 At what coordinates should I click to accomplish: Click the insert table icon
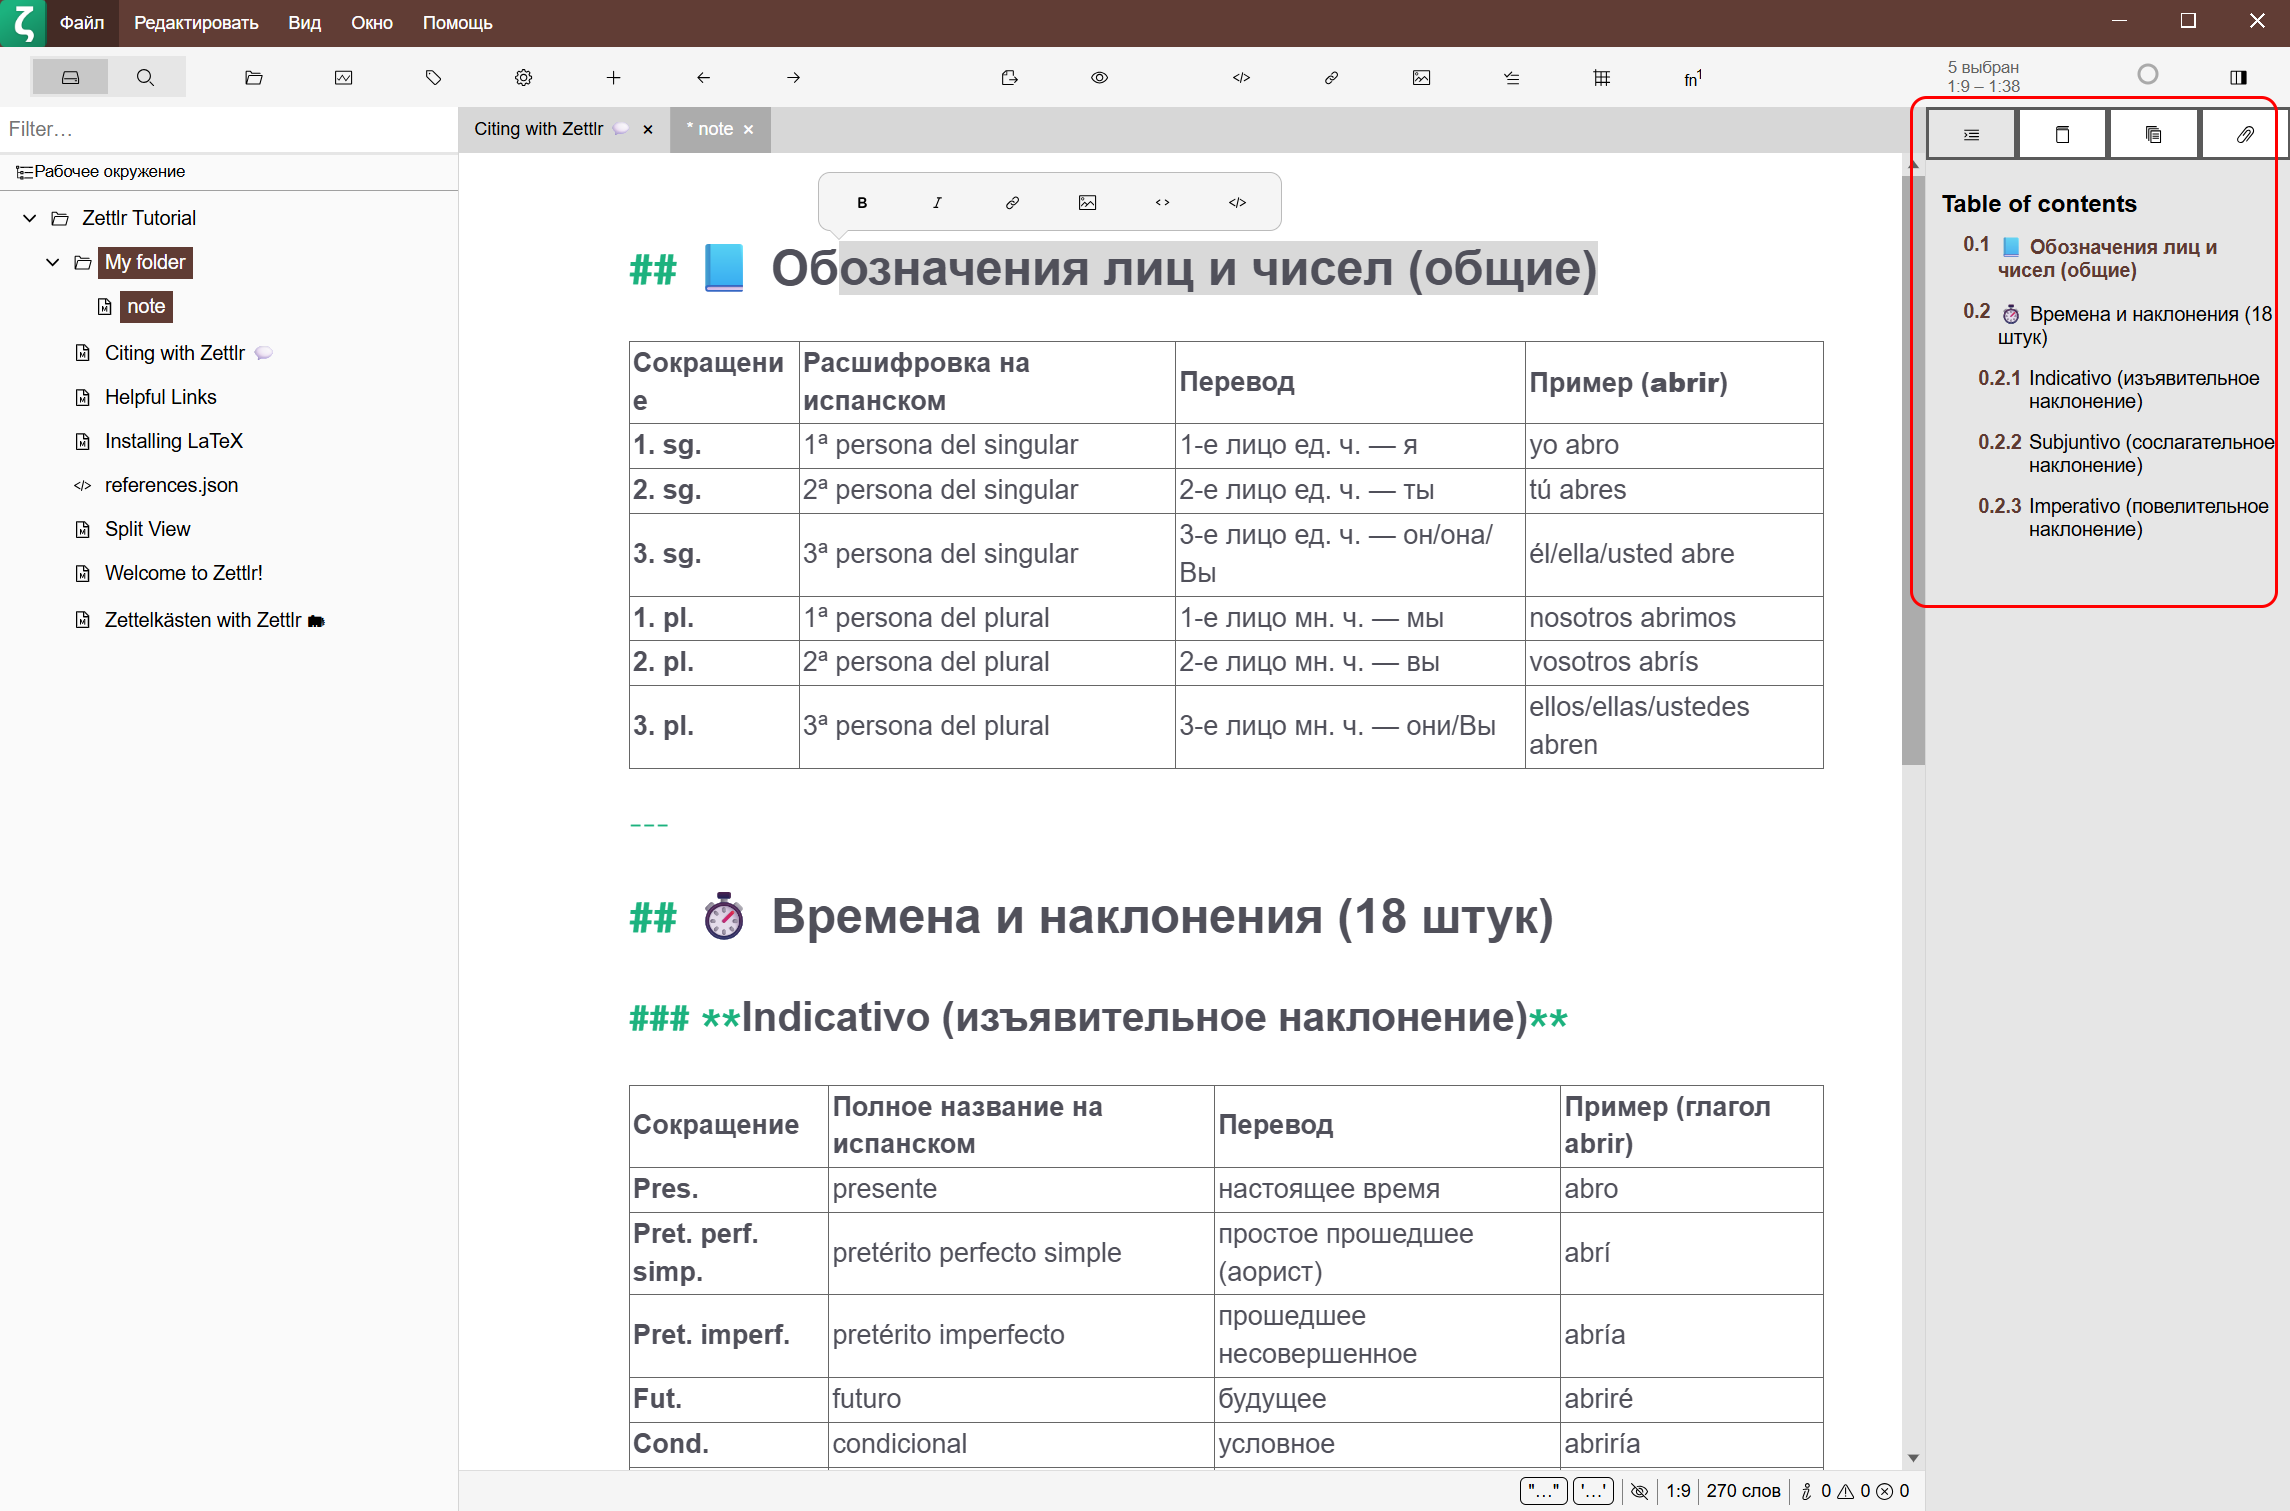tap(1601, 78)
